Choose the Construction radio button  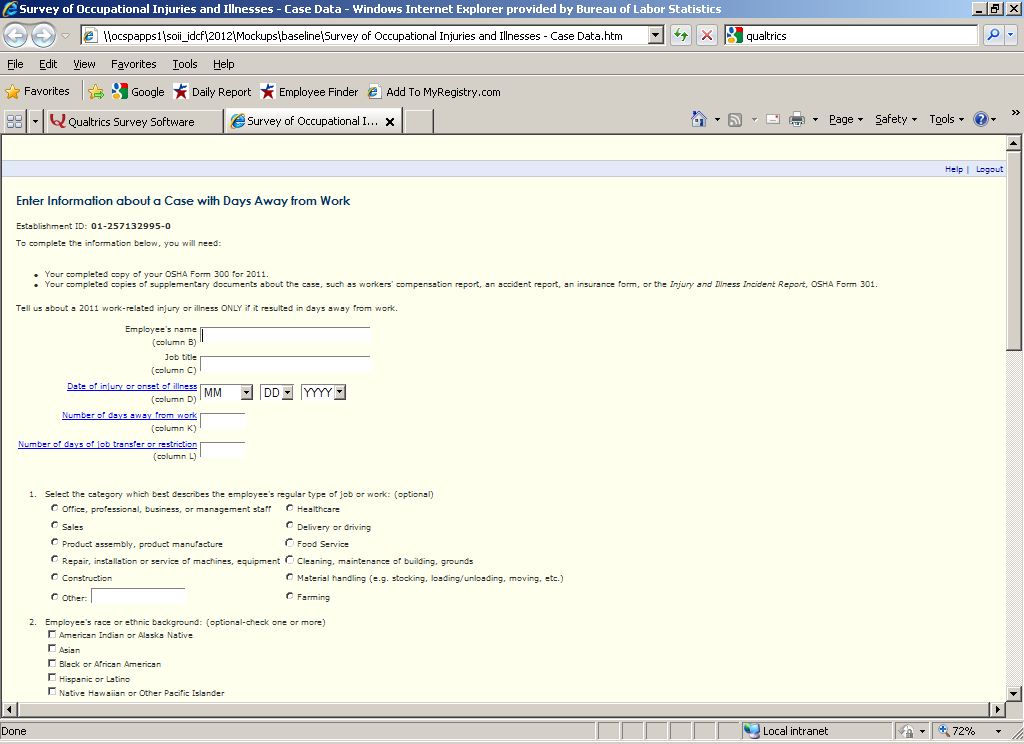pos(55,577)
